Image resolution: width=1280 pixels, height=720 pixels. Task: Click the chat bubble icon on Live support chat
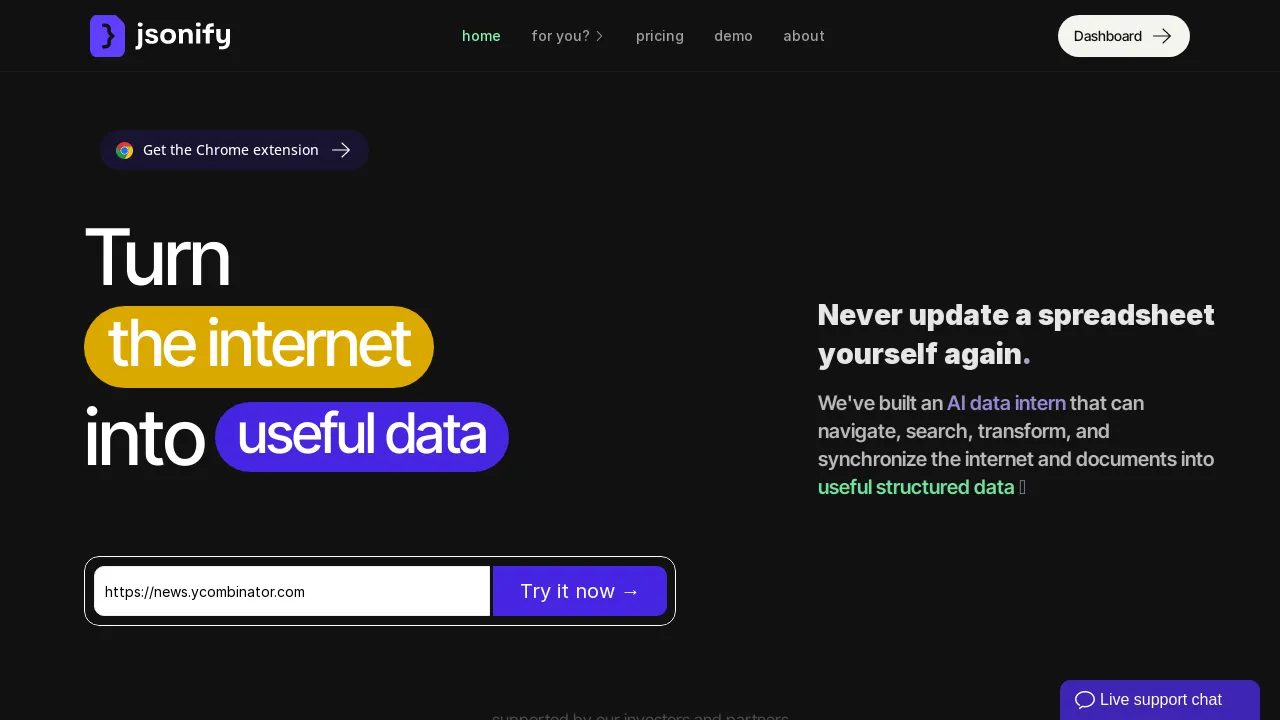tap(1084, 700)
